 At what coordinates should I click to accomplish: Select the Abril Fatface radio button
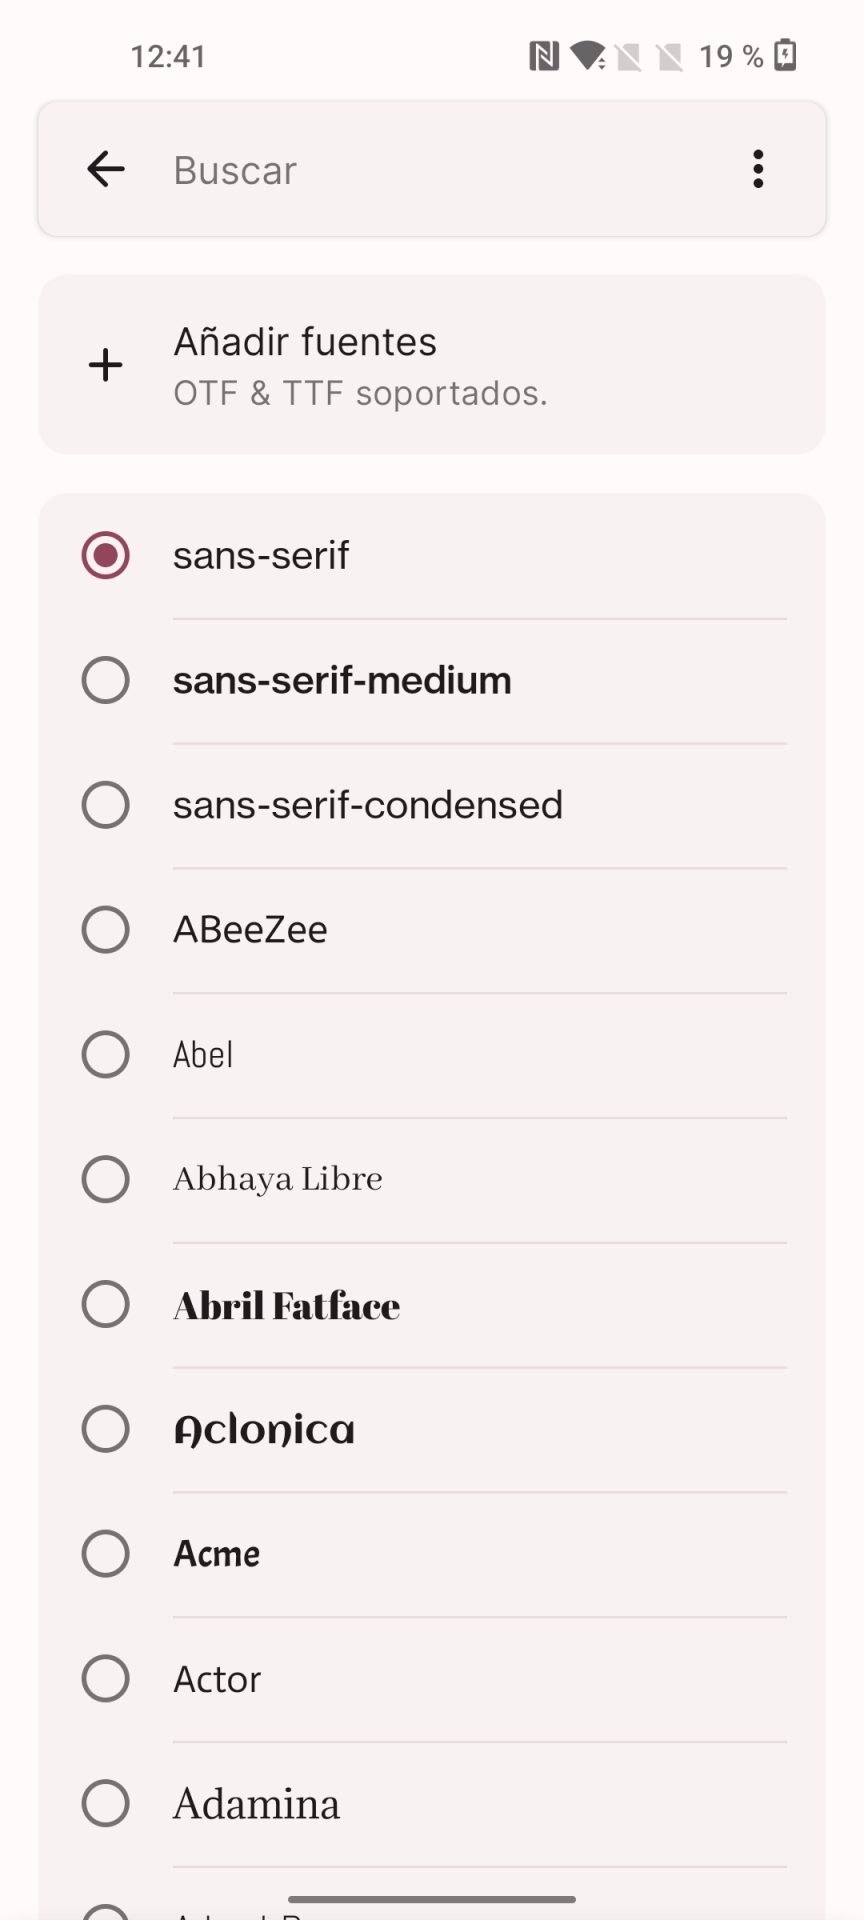click(106, 1304)
